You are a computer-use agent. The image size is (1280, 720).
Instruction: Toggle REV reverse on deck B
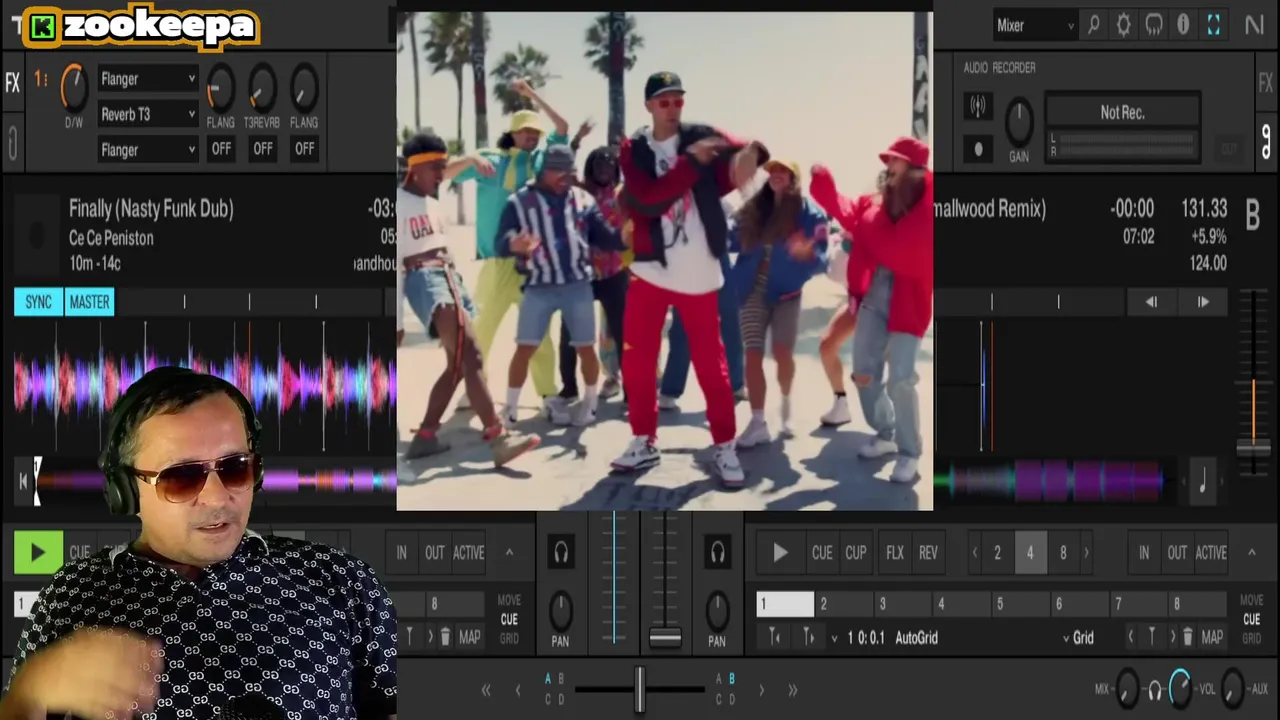click(928, 553)
